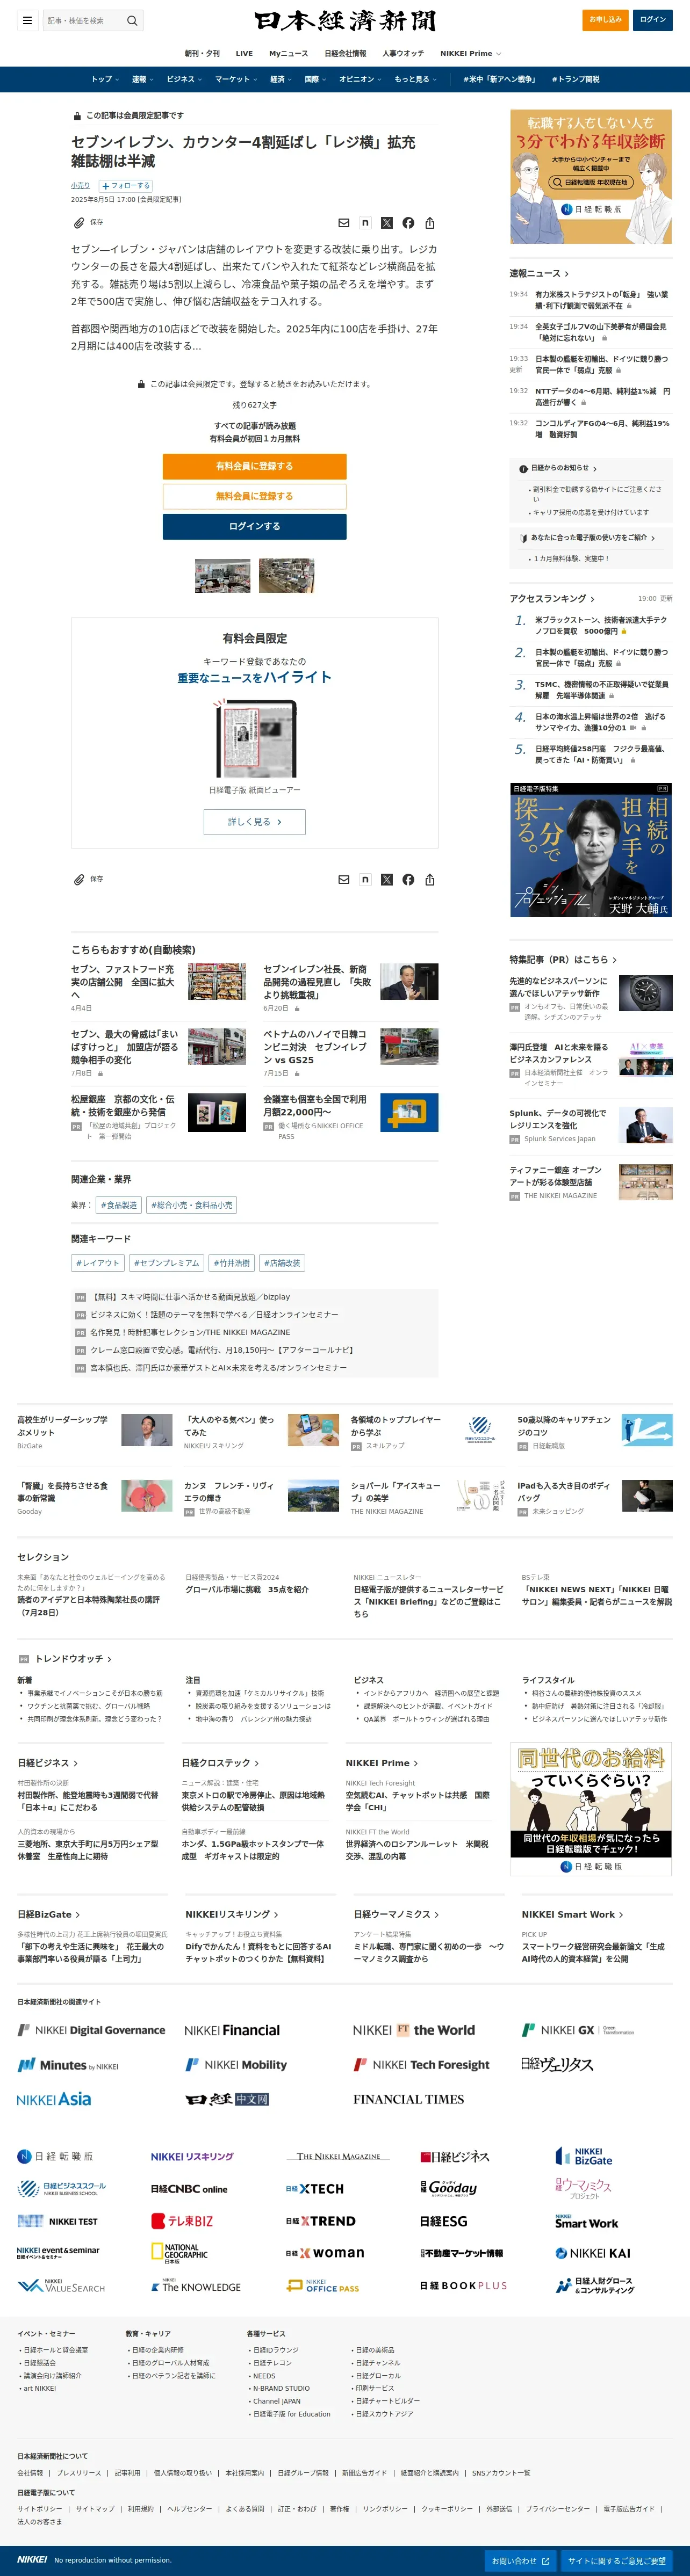The height and width of the screenshot is (2576, 690).
Task: Click 無料会員に登録する button
Action: 254,496
